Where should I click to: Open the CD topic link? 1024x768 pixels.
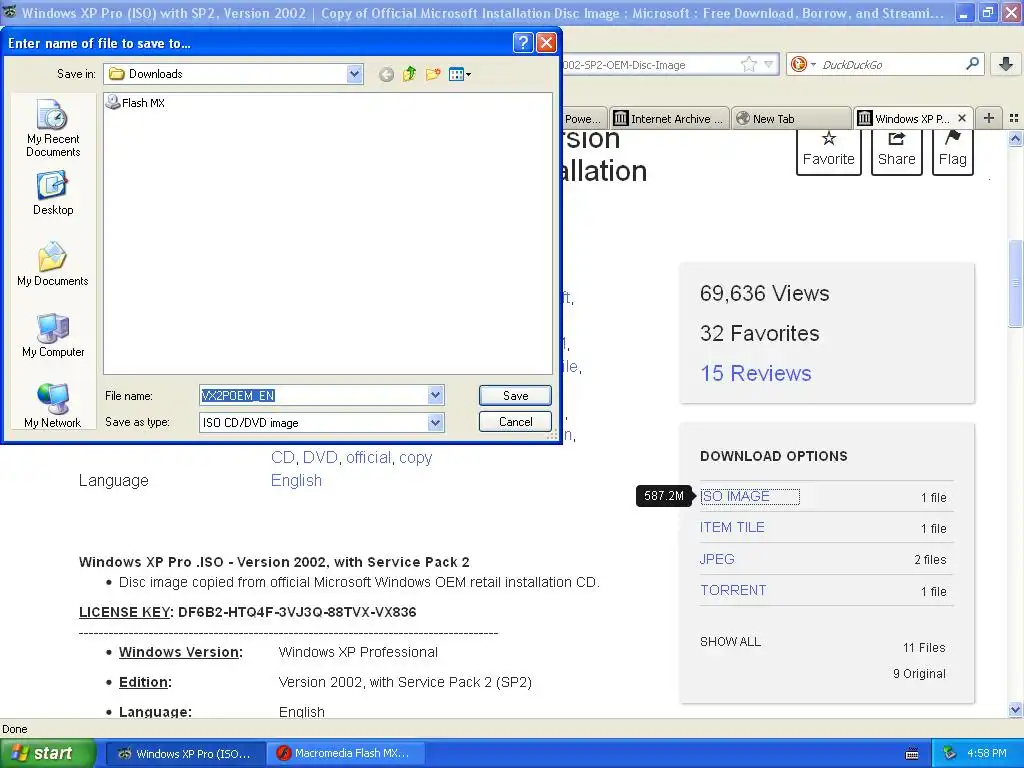pos(282,458)
